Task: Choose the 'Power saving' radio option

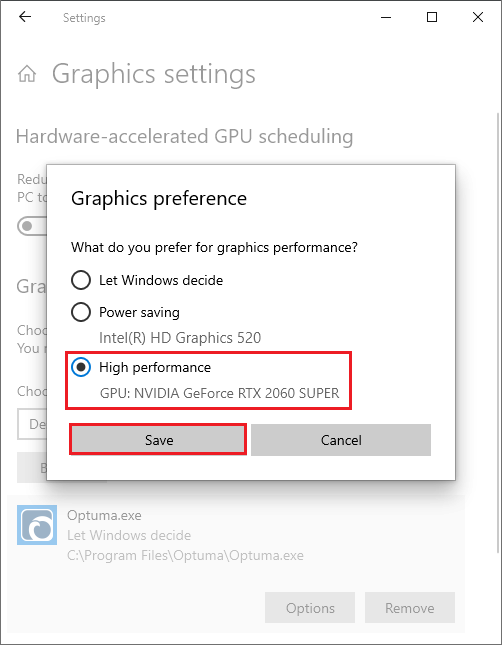Action: [x=81, y=312]
